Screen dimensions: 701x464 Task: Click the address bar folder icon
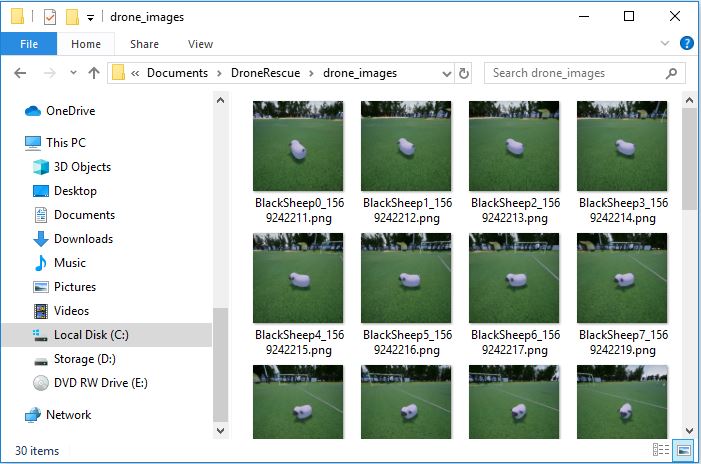[118, 72]
